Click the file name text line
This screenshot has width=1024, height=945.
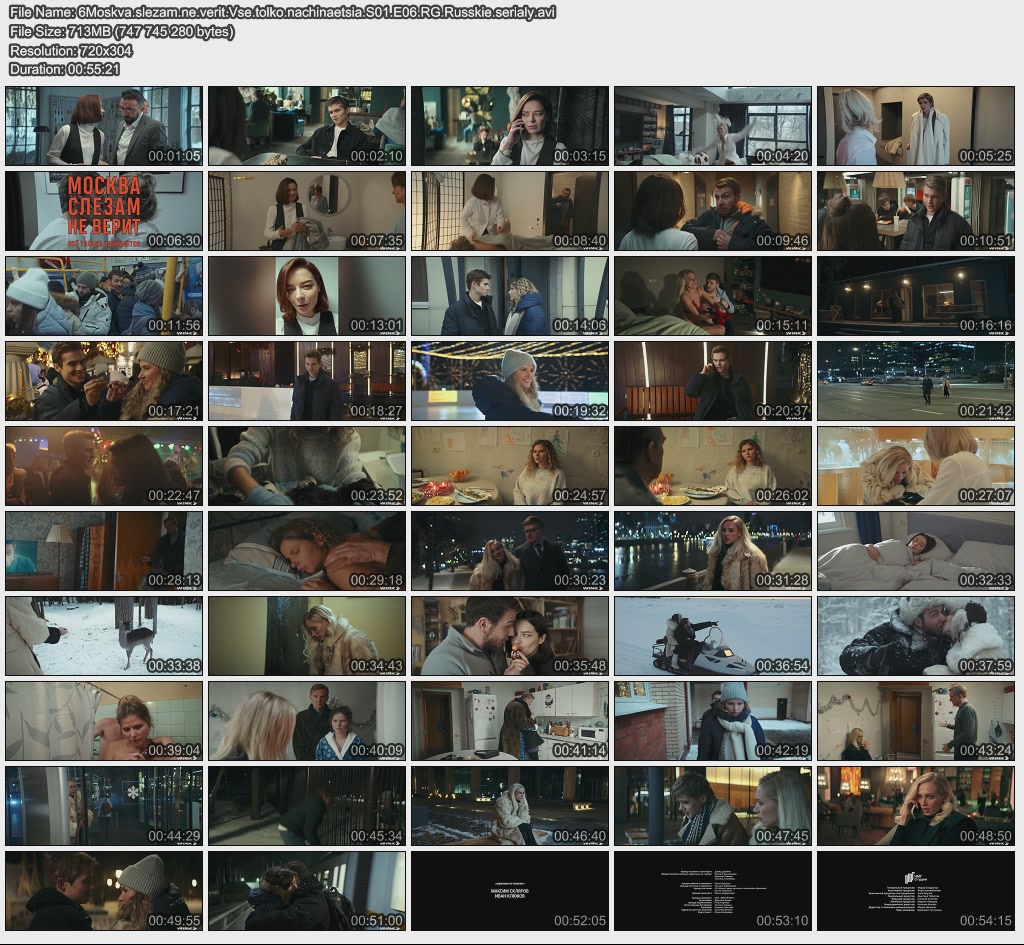(282, 12)
